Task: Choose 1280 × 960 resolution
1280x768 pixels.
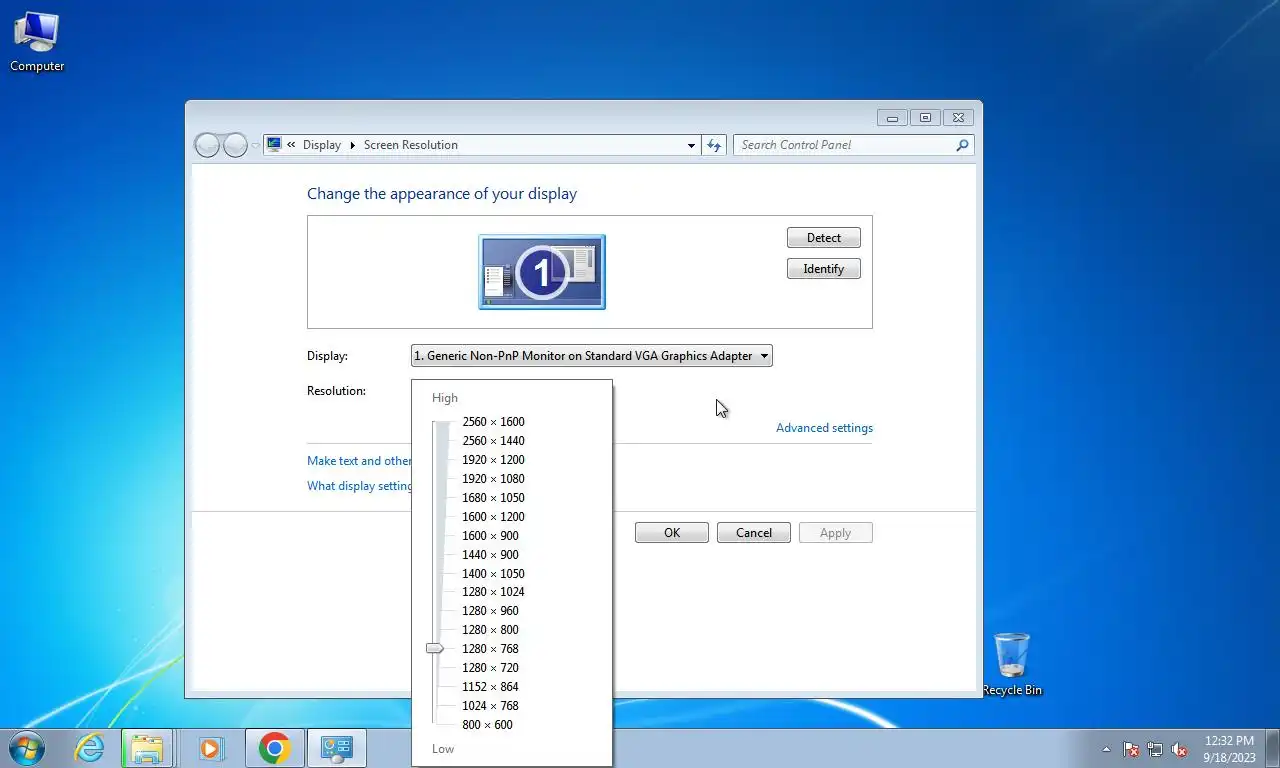Action: tap(490, 611)
